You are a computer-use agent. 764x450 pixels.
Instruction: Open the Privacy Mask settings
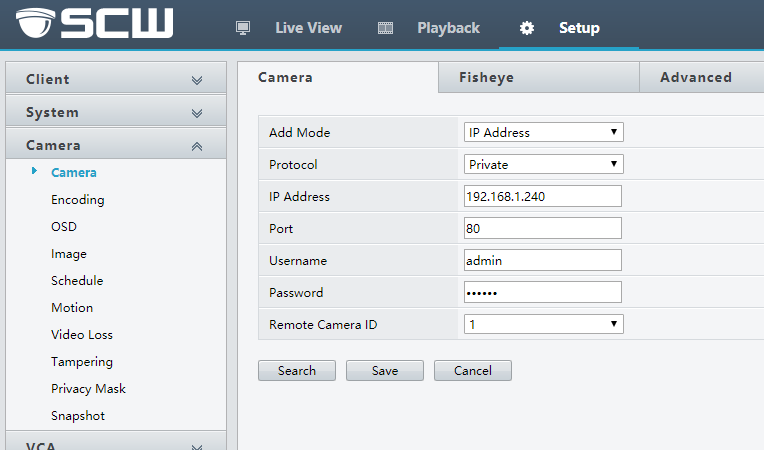[x=88, y=389]
